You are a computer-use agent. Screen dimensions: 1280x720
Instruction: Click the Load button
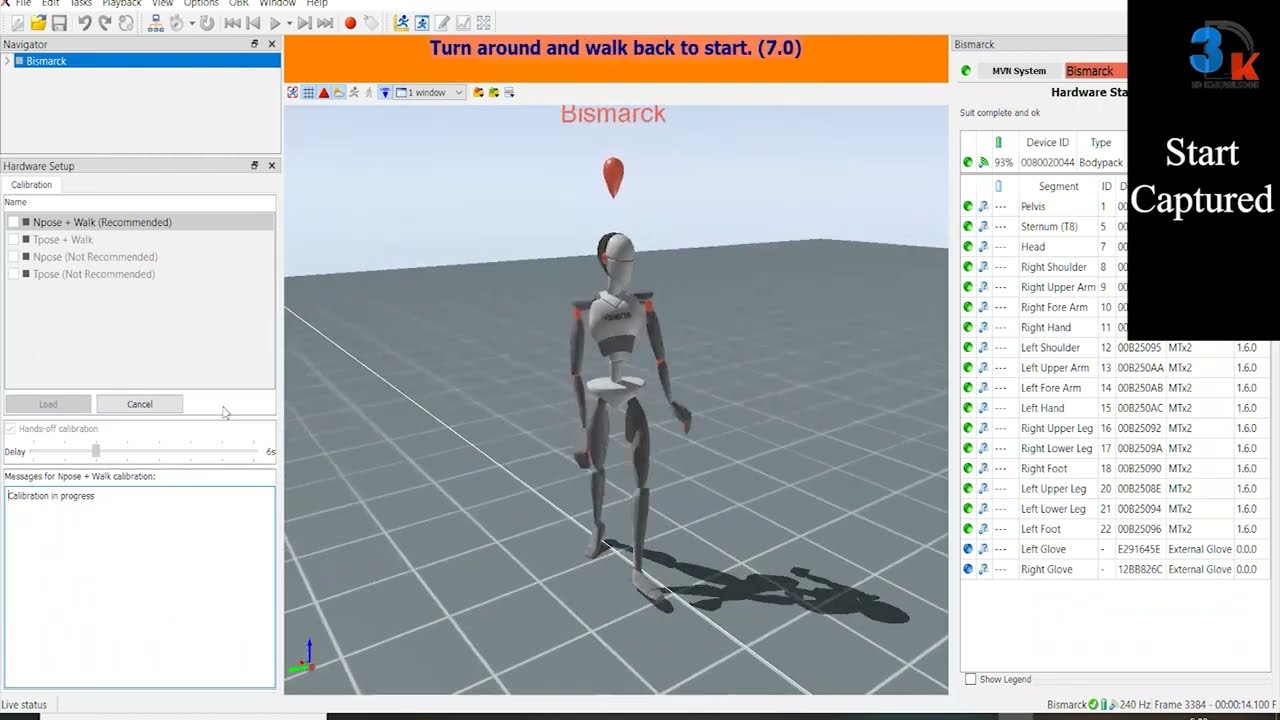click(48, 404)
